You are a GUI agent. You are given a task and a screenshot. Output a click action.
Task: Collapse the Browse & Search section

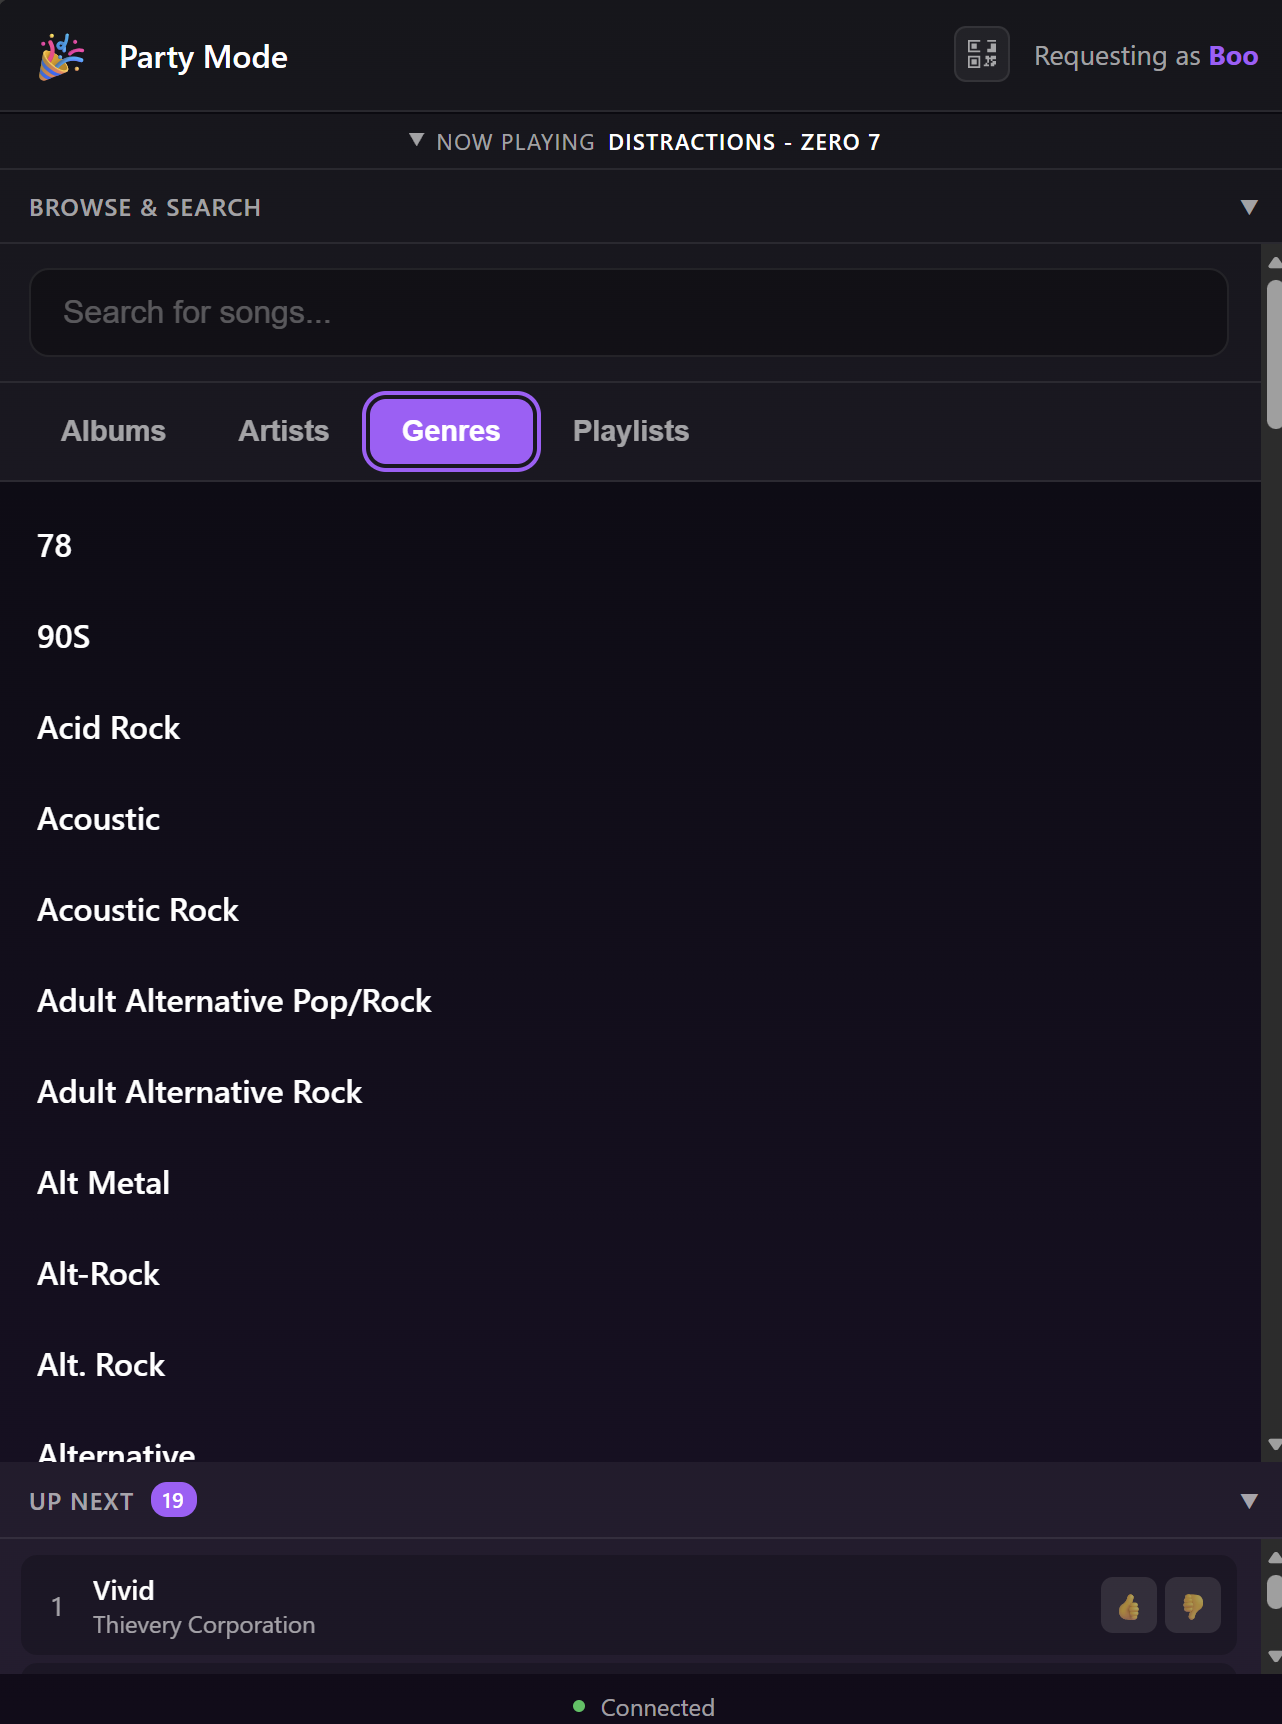coord(1247,207)
